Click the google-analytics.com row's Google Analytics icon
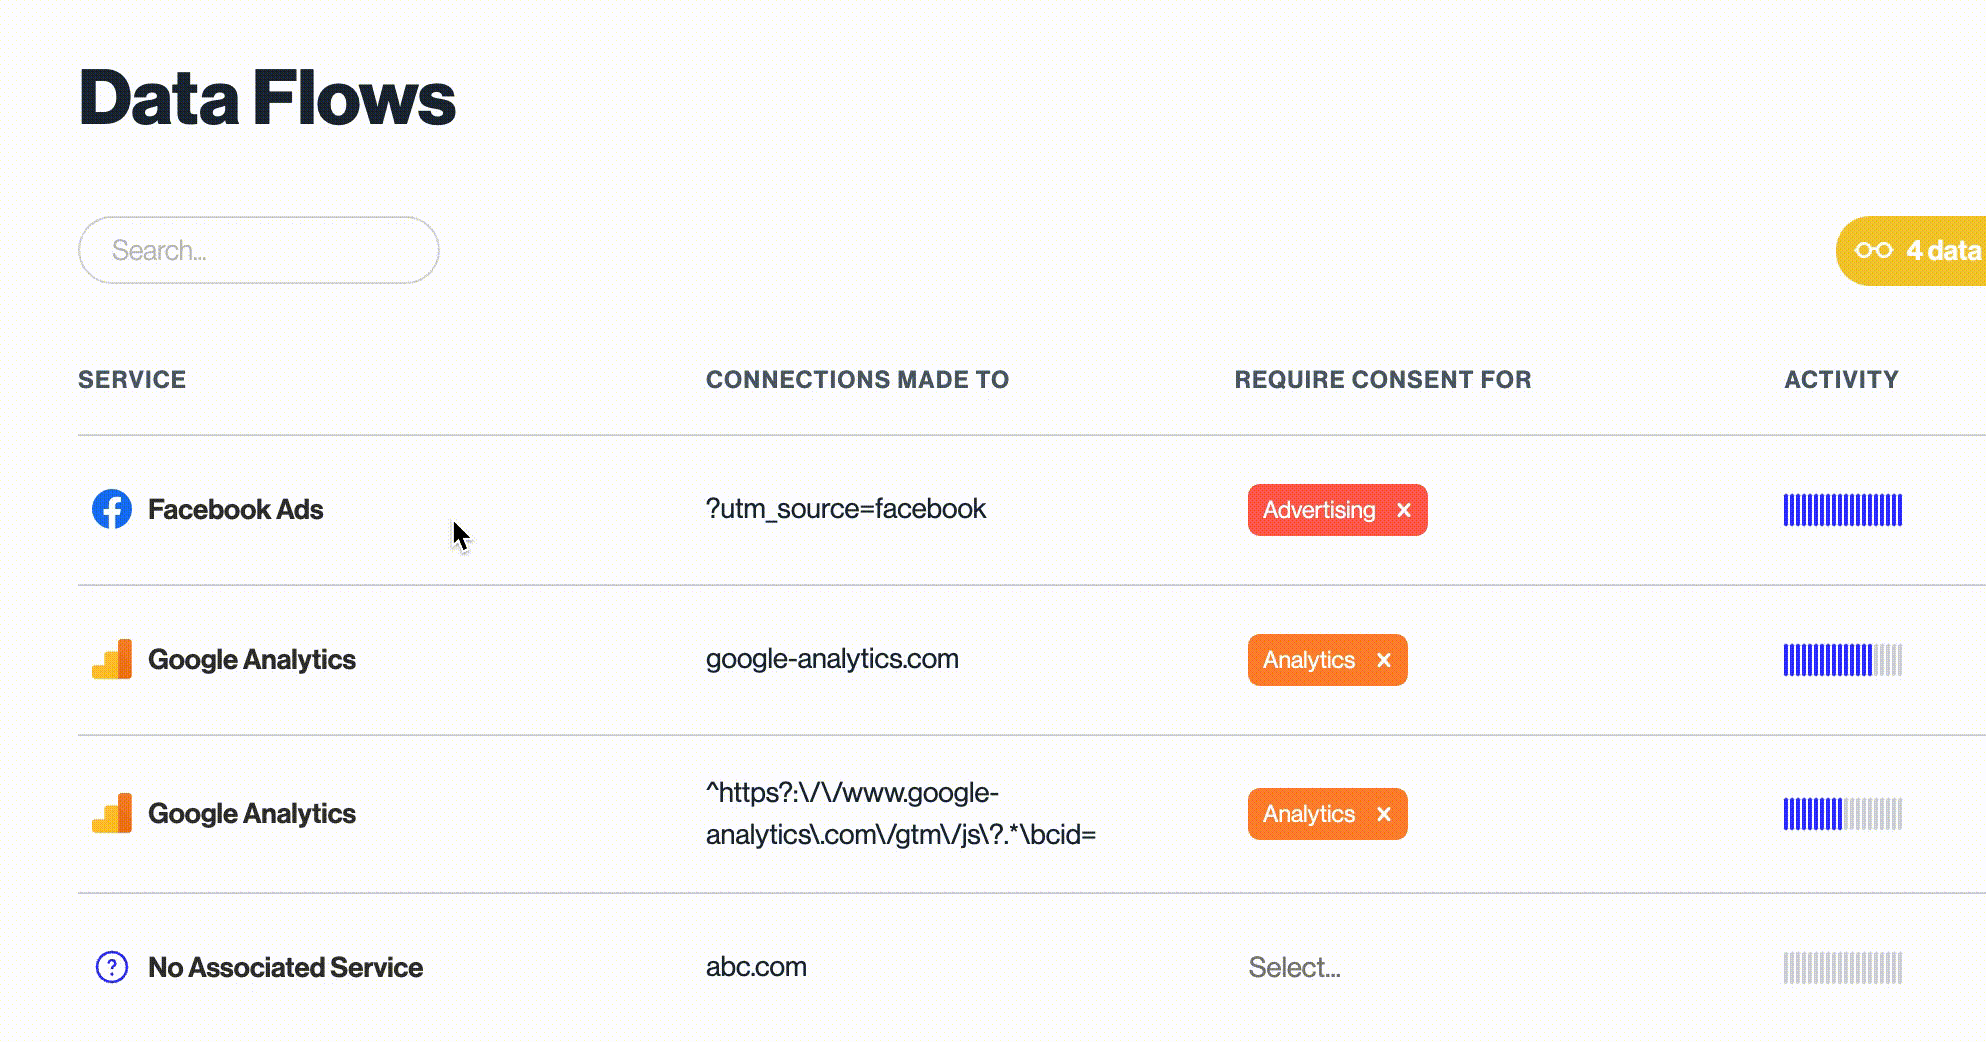This screenshot has width=1986, height=1042. coord(112,660)
